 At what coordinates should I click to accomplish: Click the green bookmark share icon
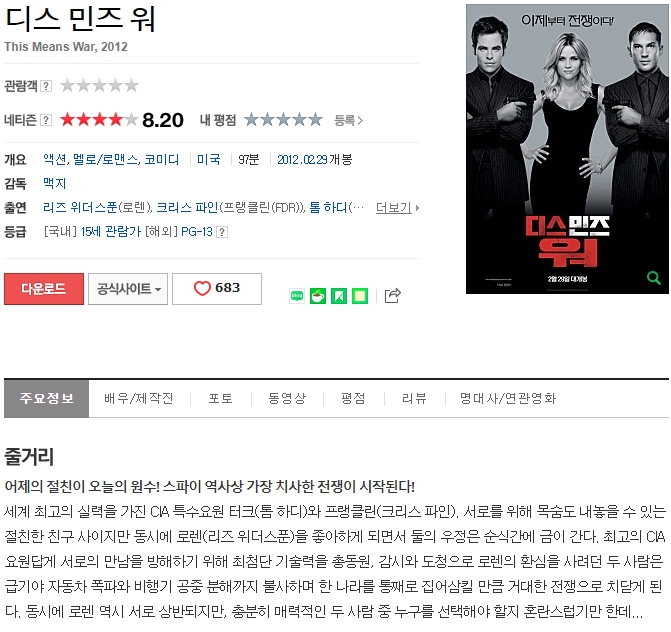pyautogui.click(x=338, y=296)
